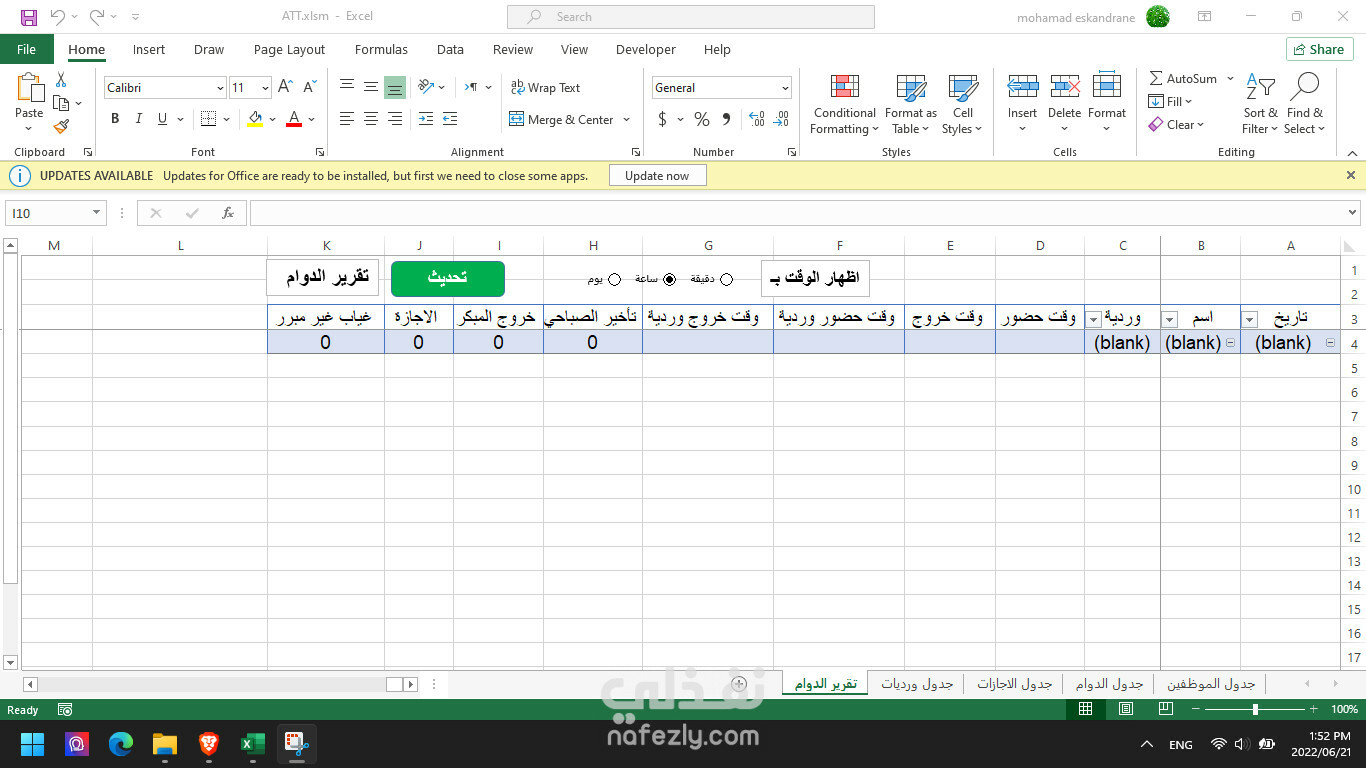The height and width of the screenshot is (768, 1366).
Task: Click the Align Left icon
Action: pyautogui.click(x=347, y=119)
